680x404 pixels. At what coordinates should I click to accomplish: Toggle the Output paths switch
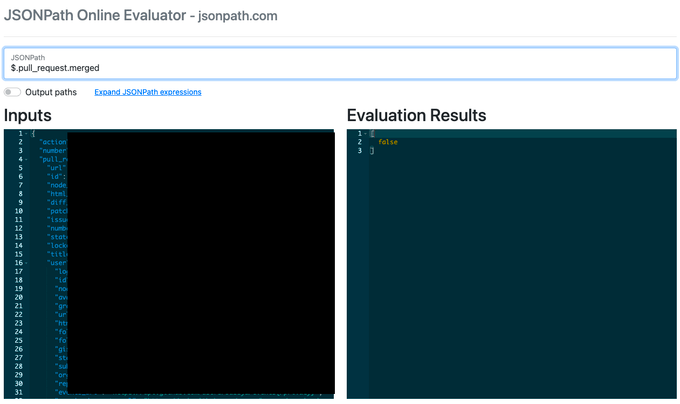coord(12,92)
